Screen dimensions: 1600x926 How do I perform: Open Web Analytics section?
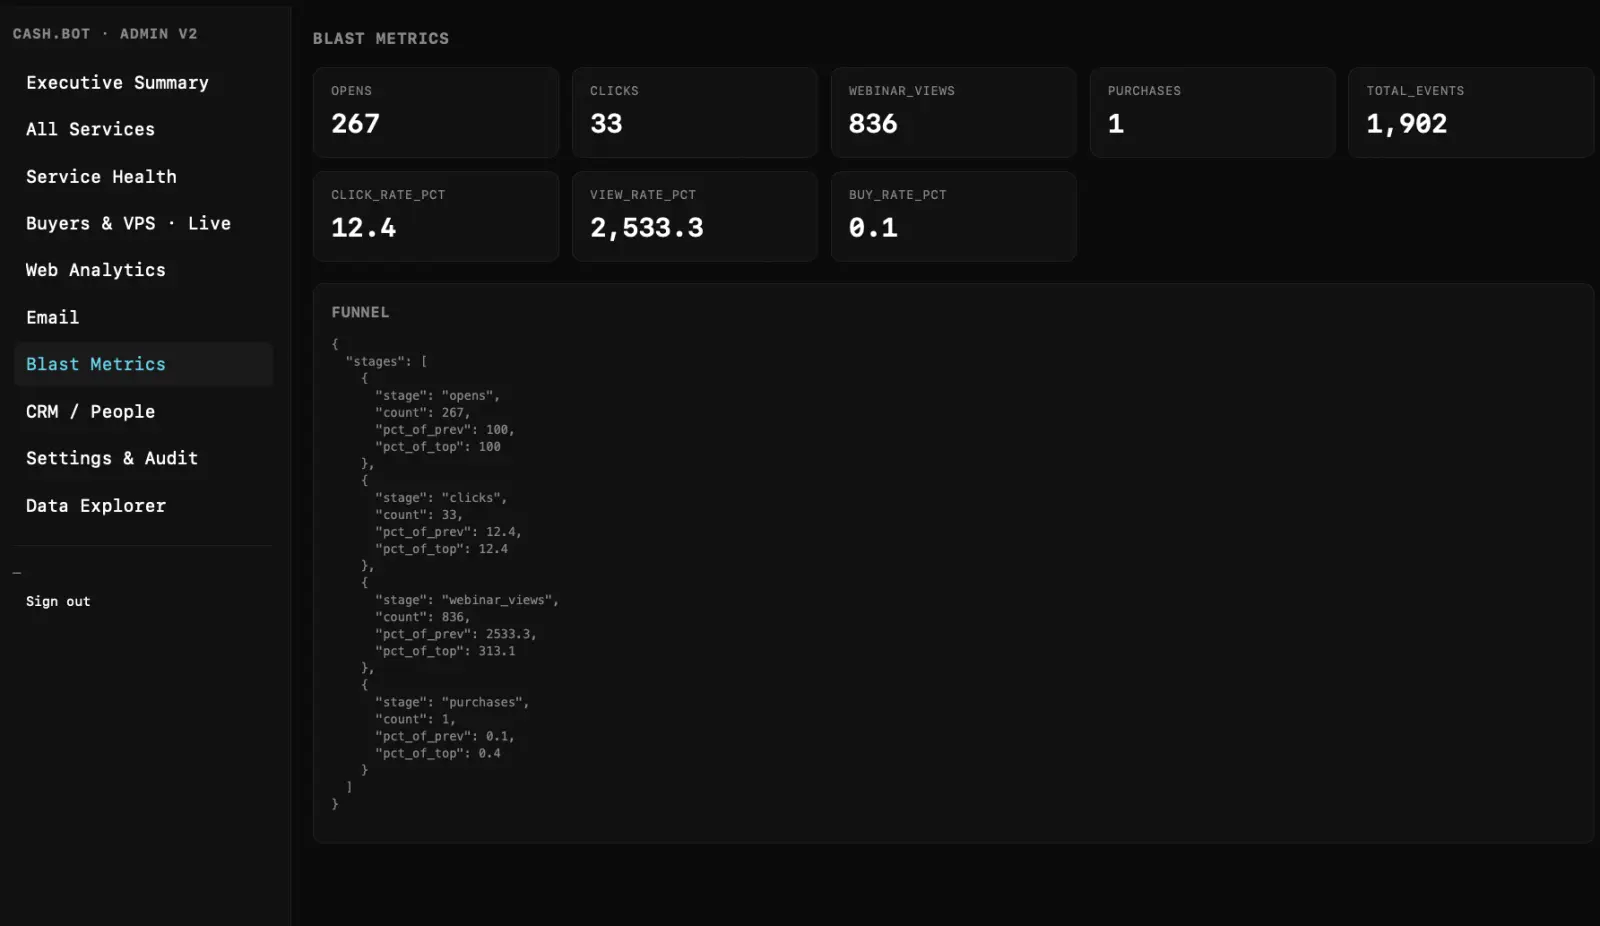click(96, 270)
